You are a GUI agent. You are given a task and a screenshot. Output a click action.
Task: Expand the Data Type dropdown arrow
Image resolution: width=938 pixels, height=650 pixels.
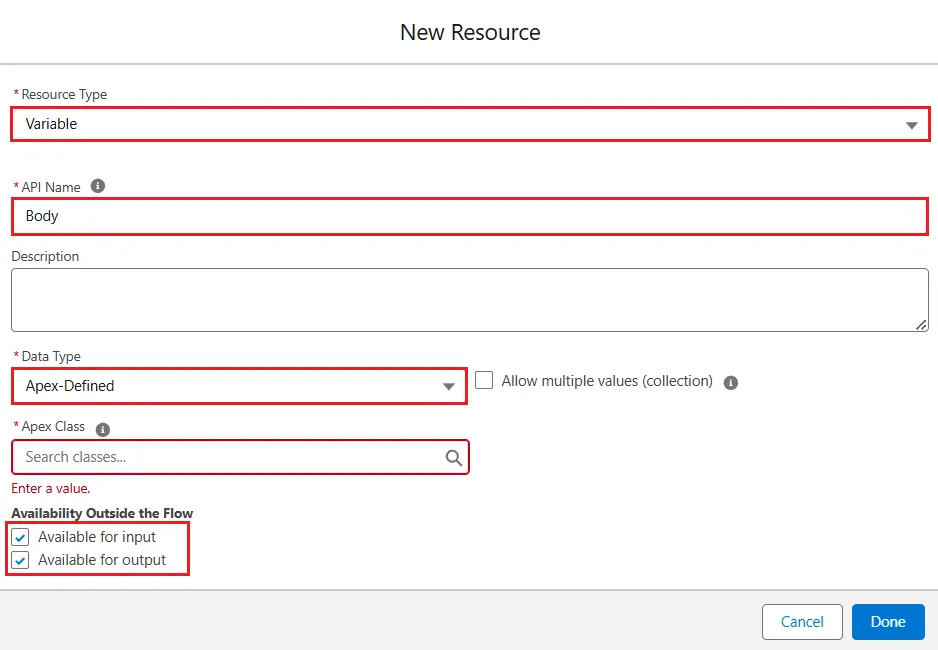pos(449,387)
